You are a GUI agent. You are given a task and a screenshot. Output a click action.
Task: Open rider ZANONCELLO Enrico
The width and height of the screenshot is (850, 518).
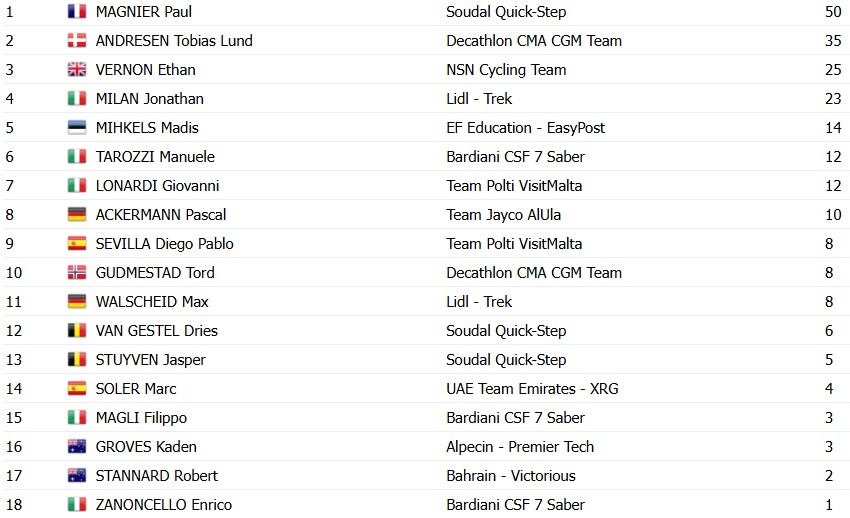(x=164, y=504)
